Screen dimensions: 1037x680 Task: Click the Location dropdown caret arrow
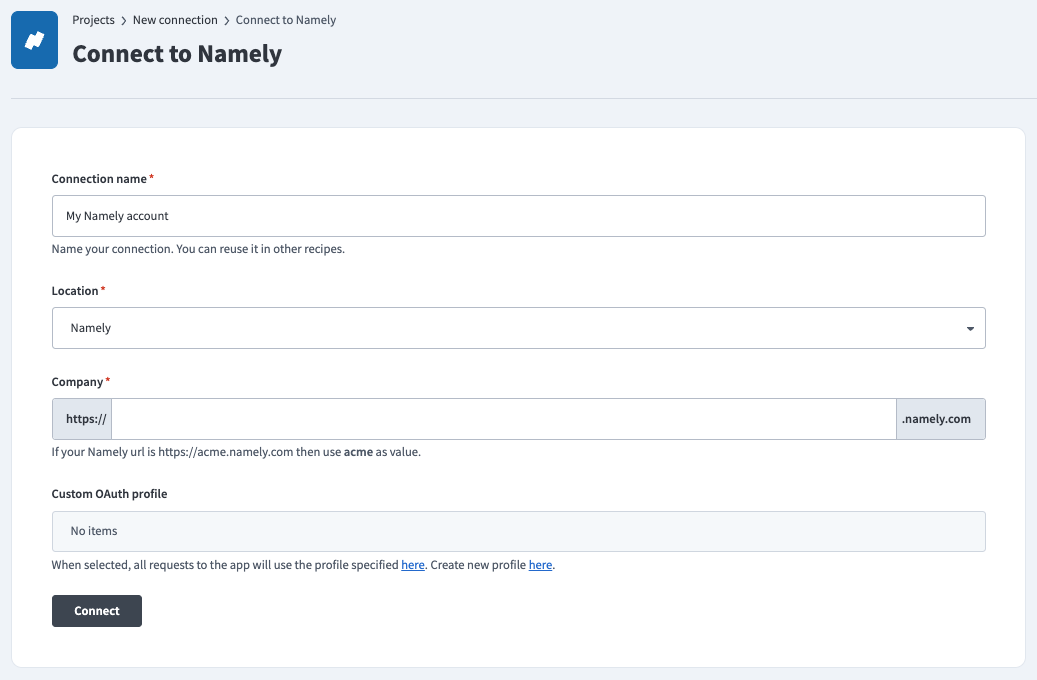(970, 329)
